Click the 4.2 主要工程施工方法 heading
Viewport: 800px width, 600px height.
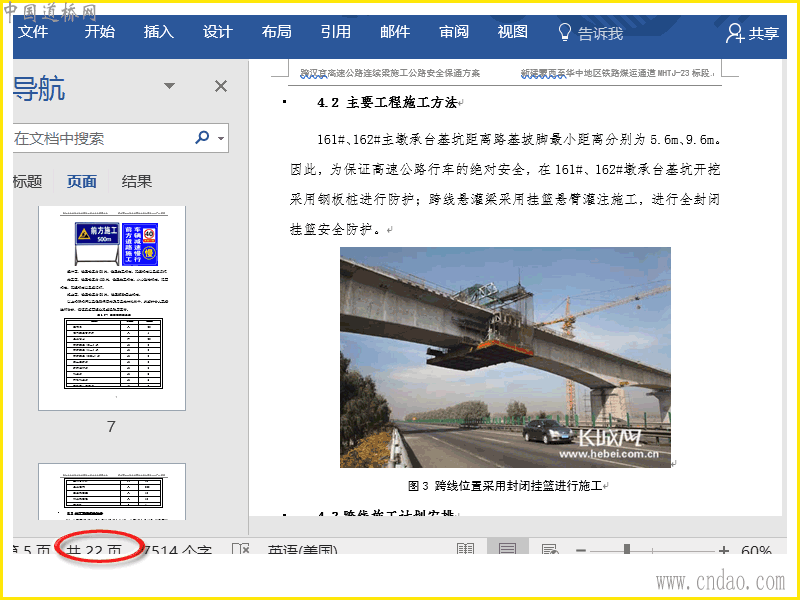tap(387, 103)
